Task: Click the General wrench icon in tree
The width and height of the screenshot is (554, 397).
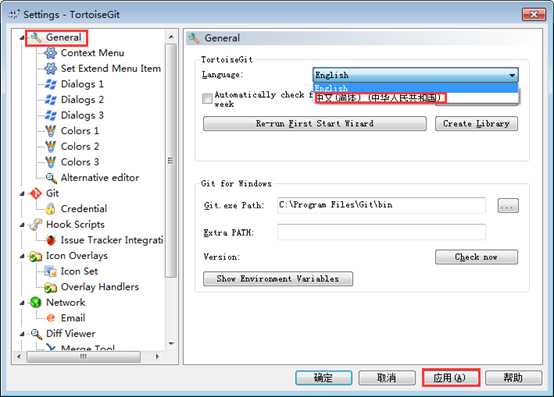Action: coord(36,37)
